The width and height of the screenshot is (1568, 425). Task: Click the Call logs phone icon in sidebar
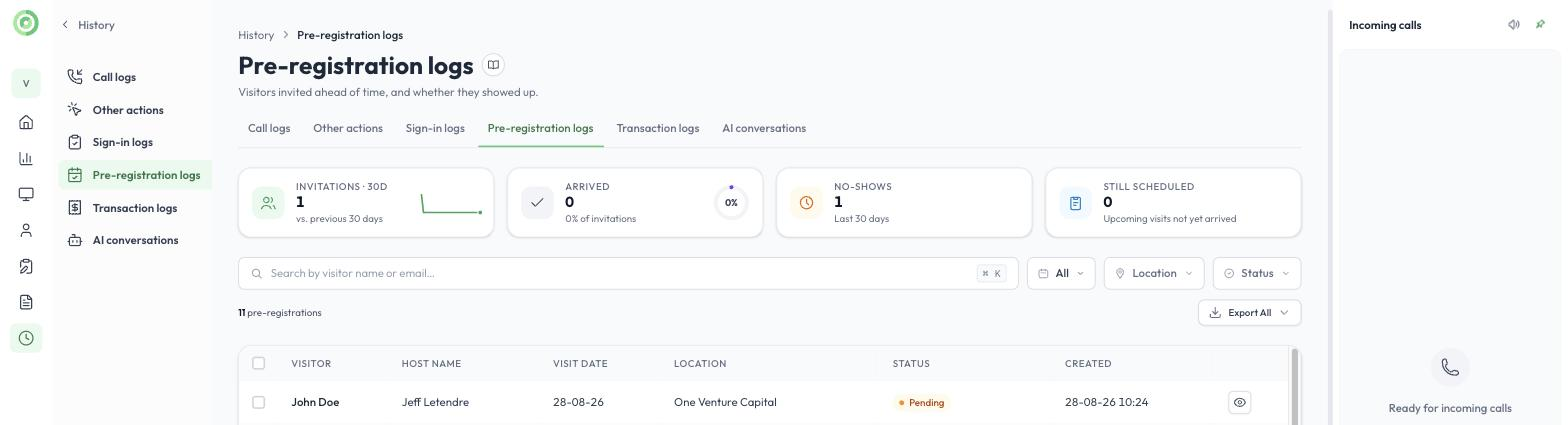tap(75, 77)
